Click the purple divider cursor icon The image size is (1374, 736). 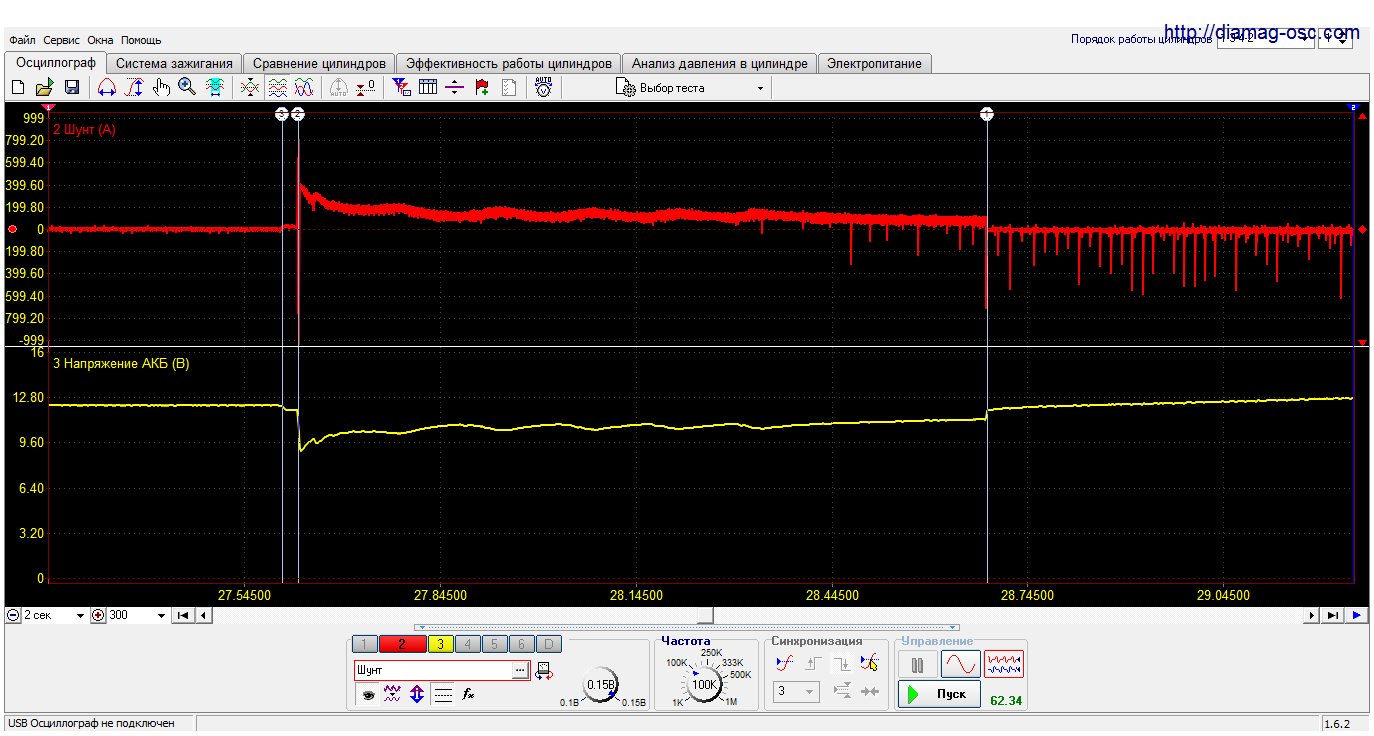(455, 88)
